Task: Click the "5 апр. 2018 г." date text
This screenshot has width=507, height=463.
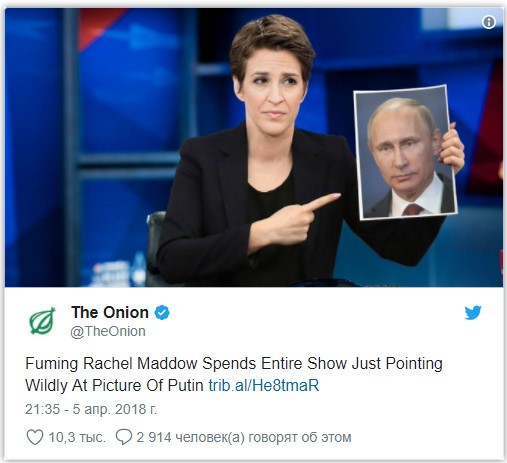Action: point(114,409)
